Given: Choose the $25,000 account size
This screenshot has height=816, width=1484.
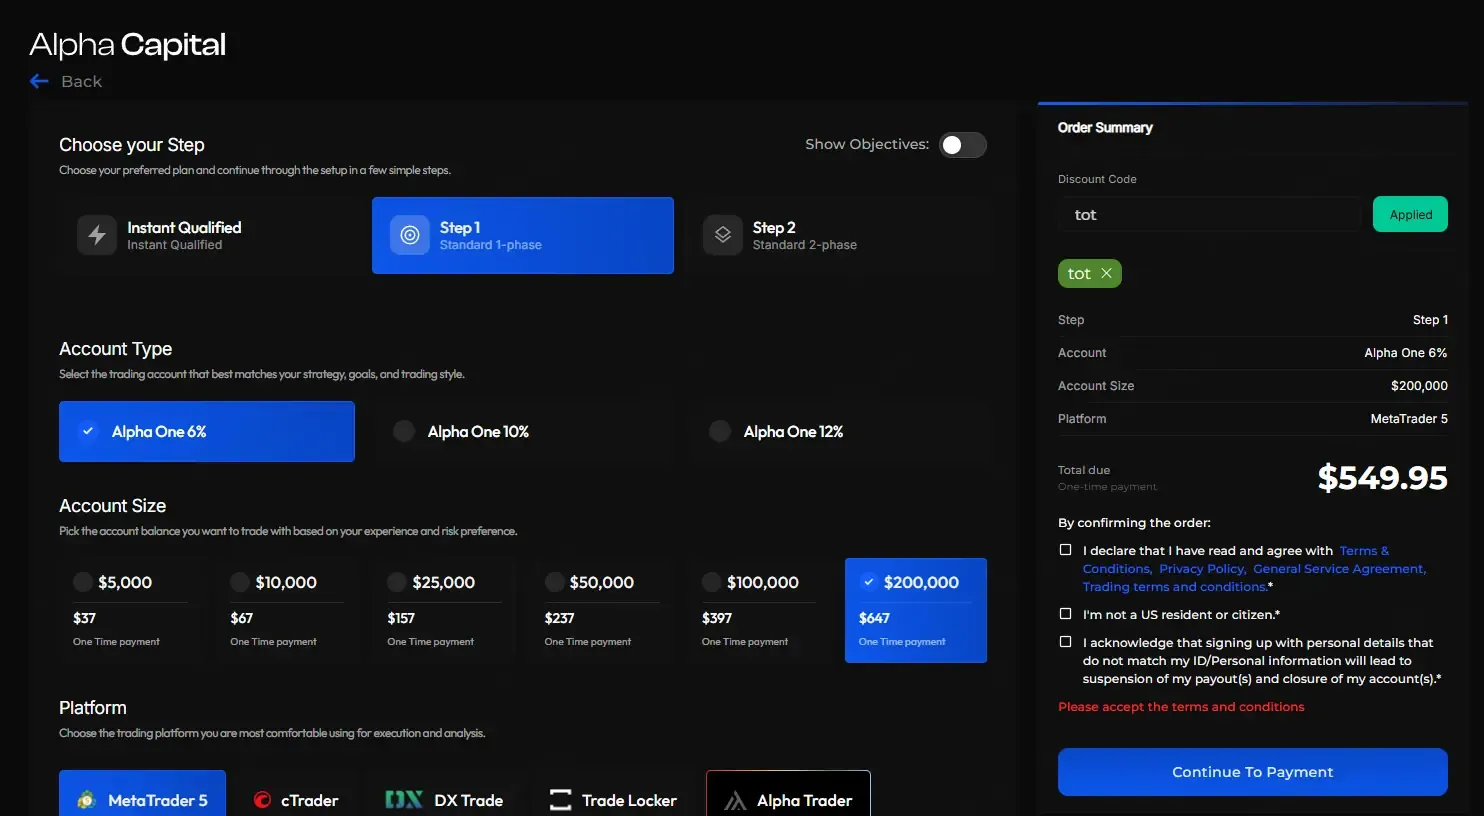Looking at the screenshot, I should [444, 610].
